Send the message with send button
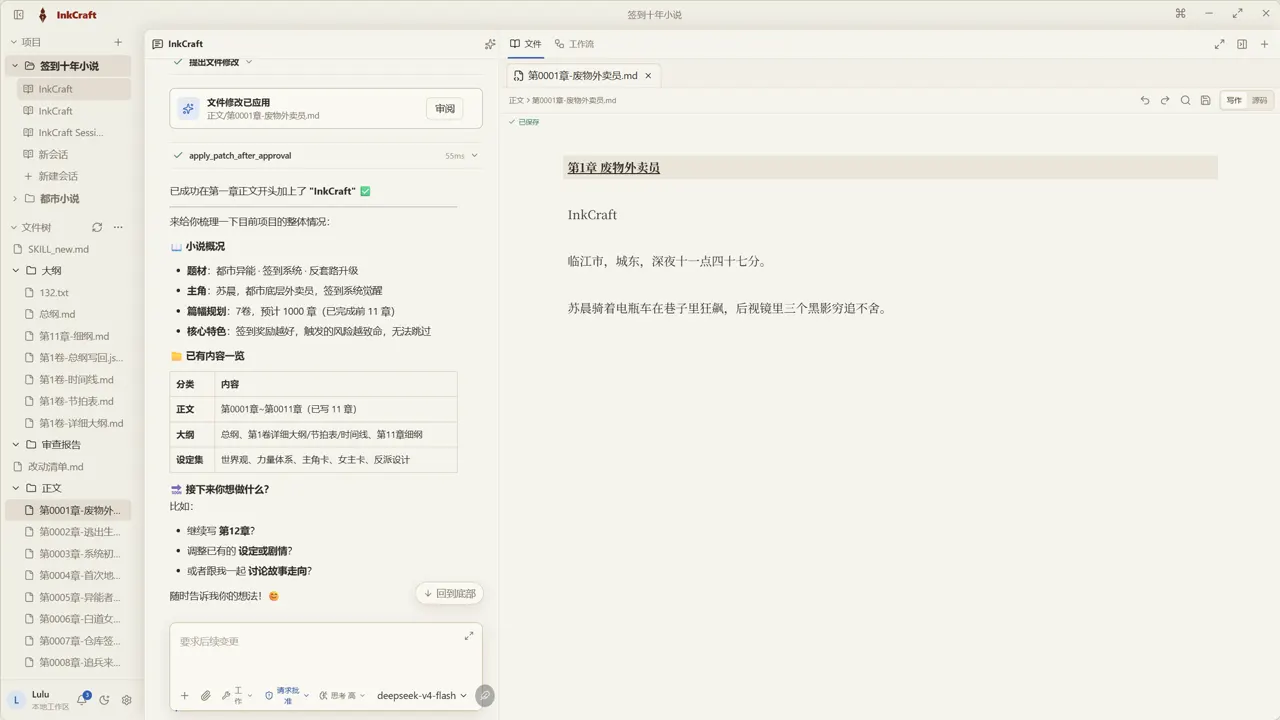Screen dimensions: 1280x720 (x=485, y=695)
